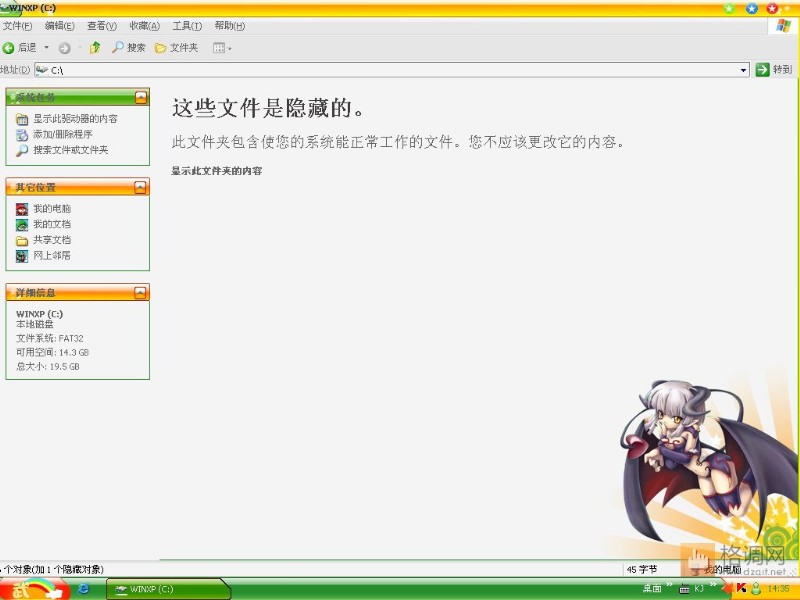The height and width of the screenshot is (600, 800).
Task: Click the 转到 Go button
Action: click(x=774, y=69)
